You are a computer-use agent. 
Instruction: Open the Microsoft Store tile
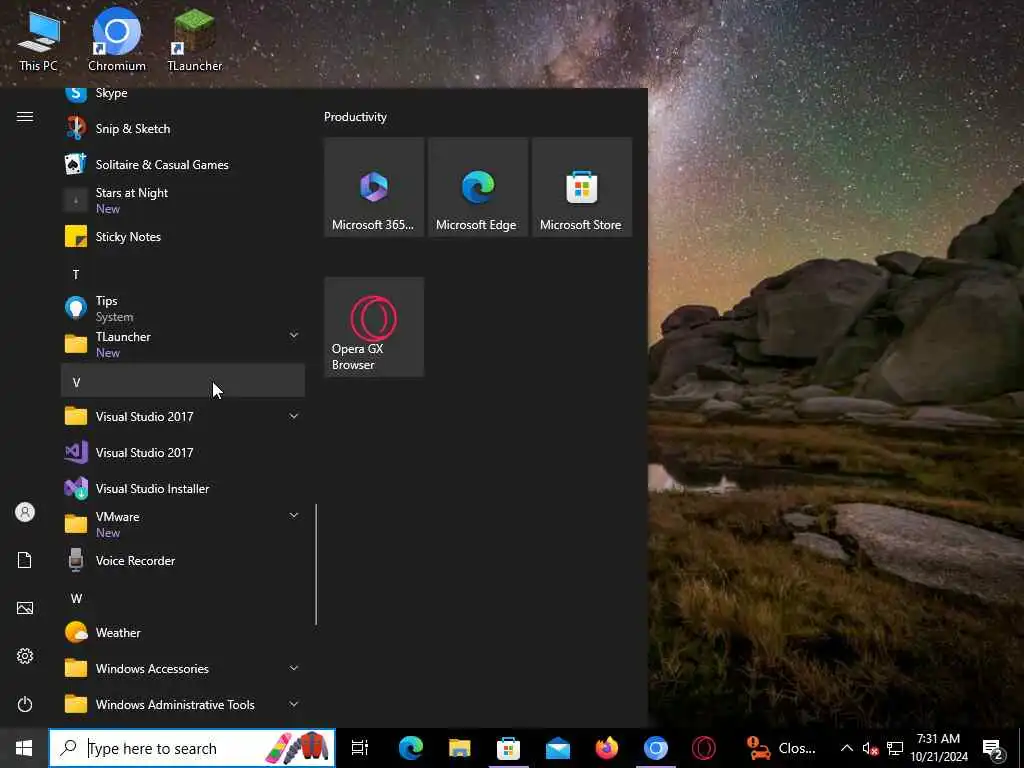pyautogui.click(x=582, y=187)
